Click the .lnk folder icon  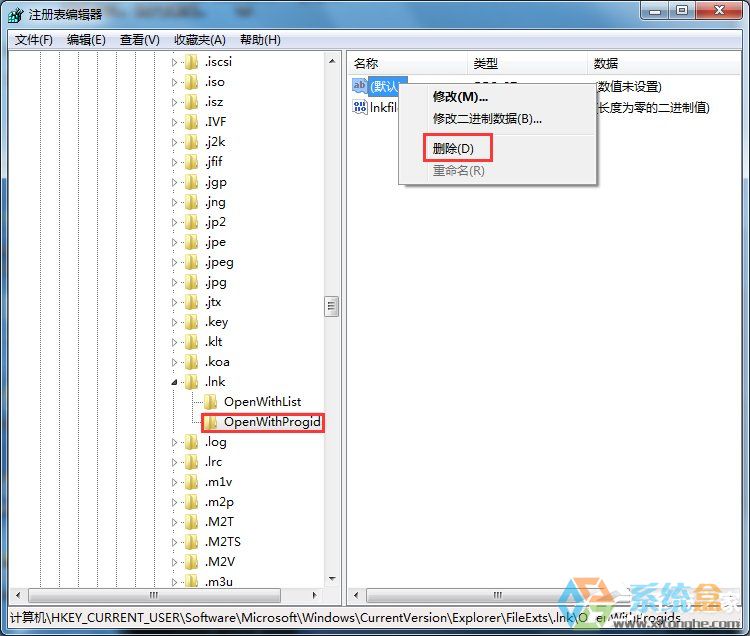pos(191,382)
